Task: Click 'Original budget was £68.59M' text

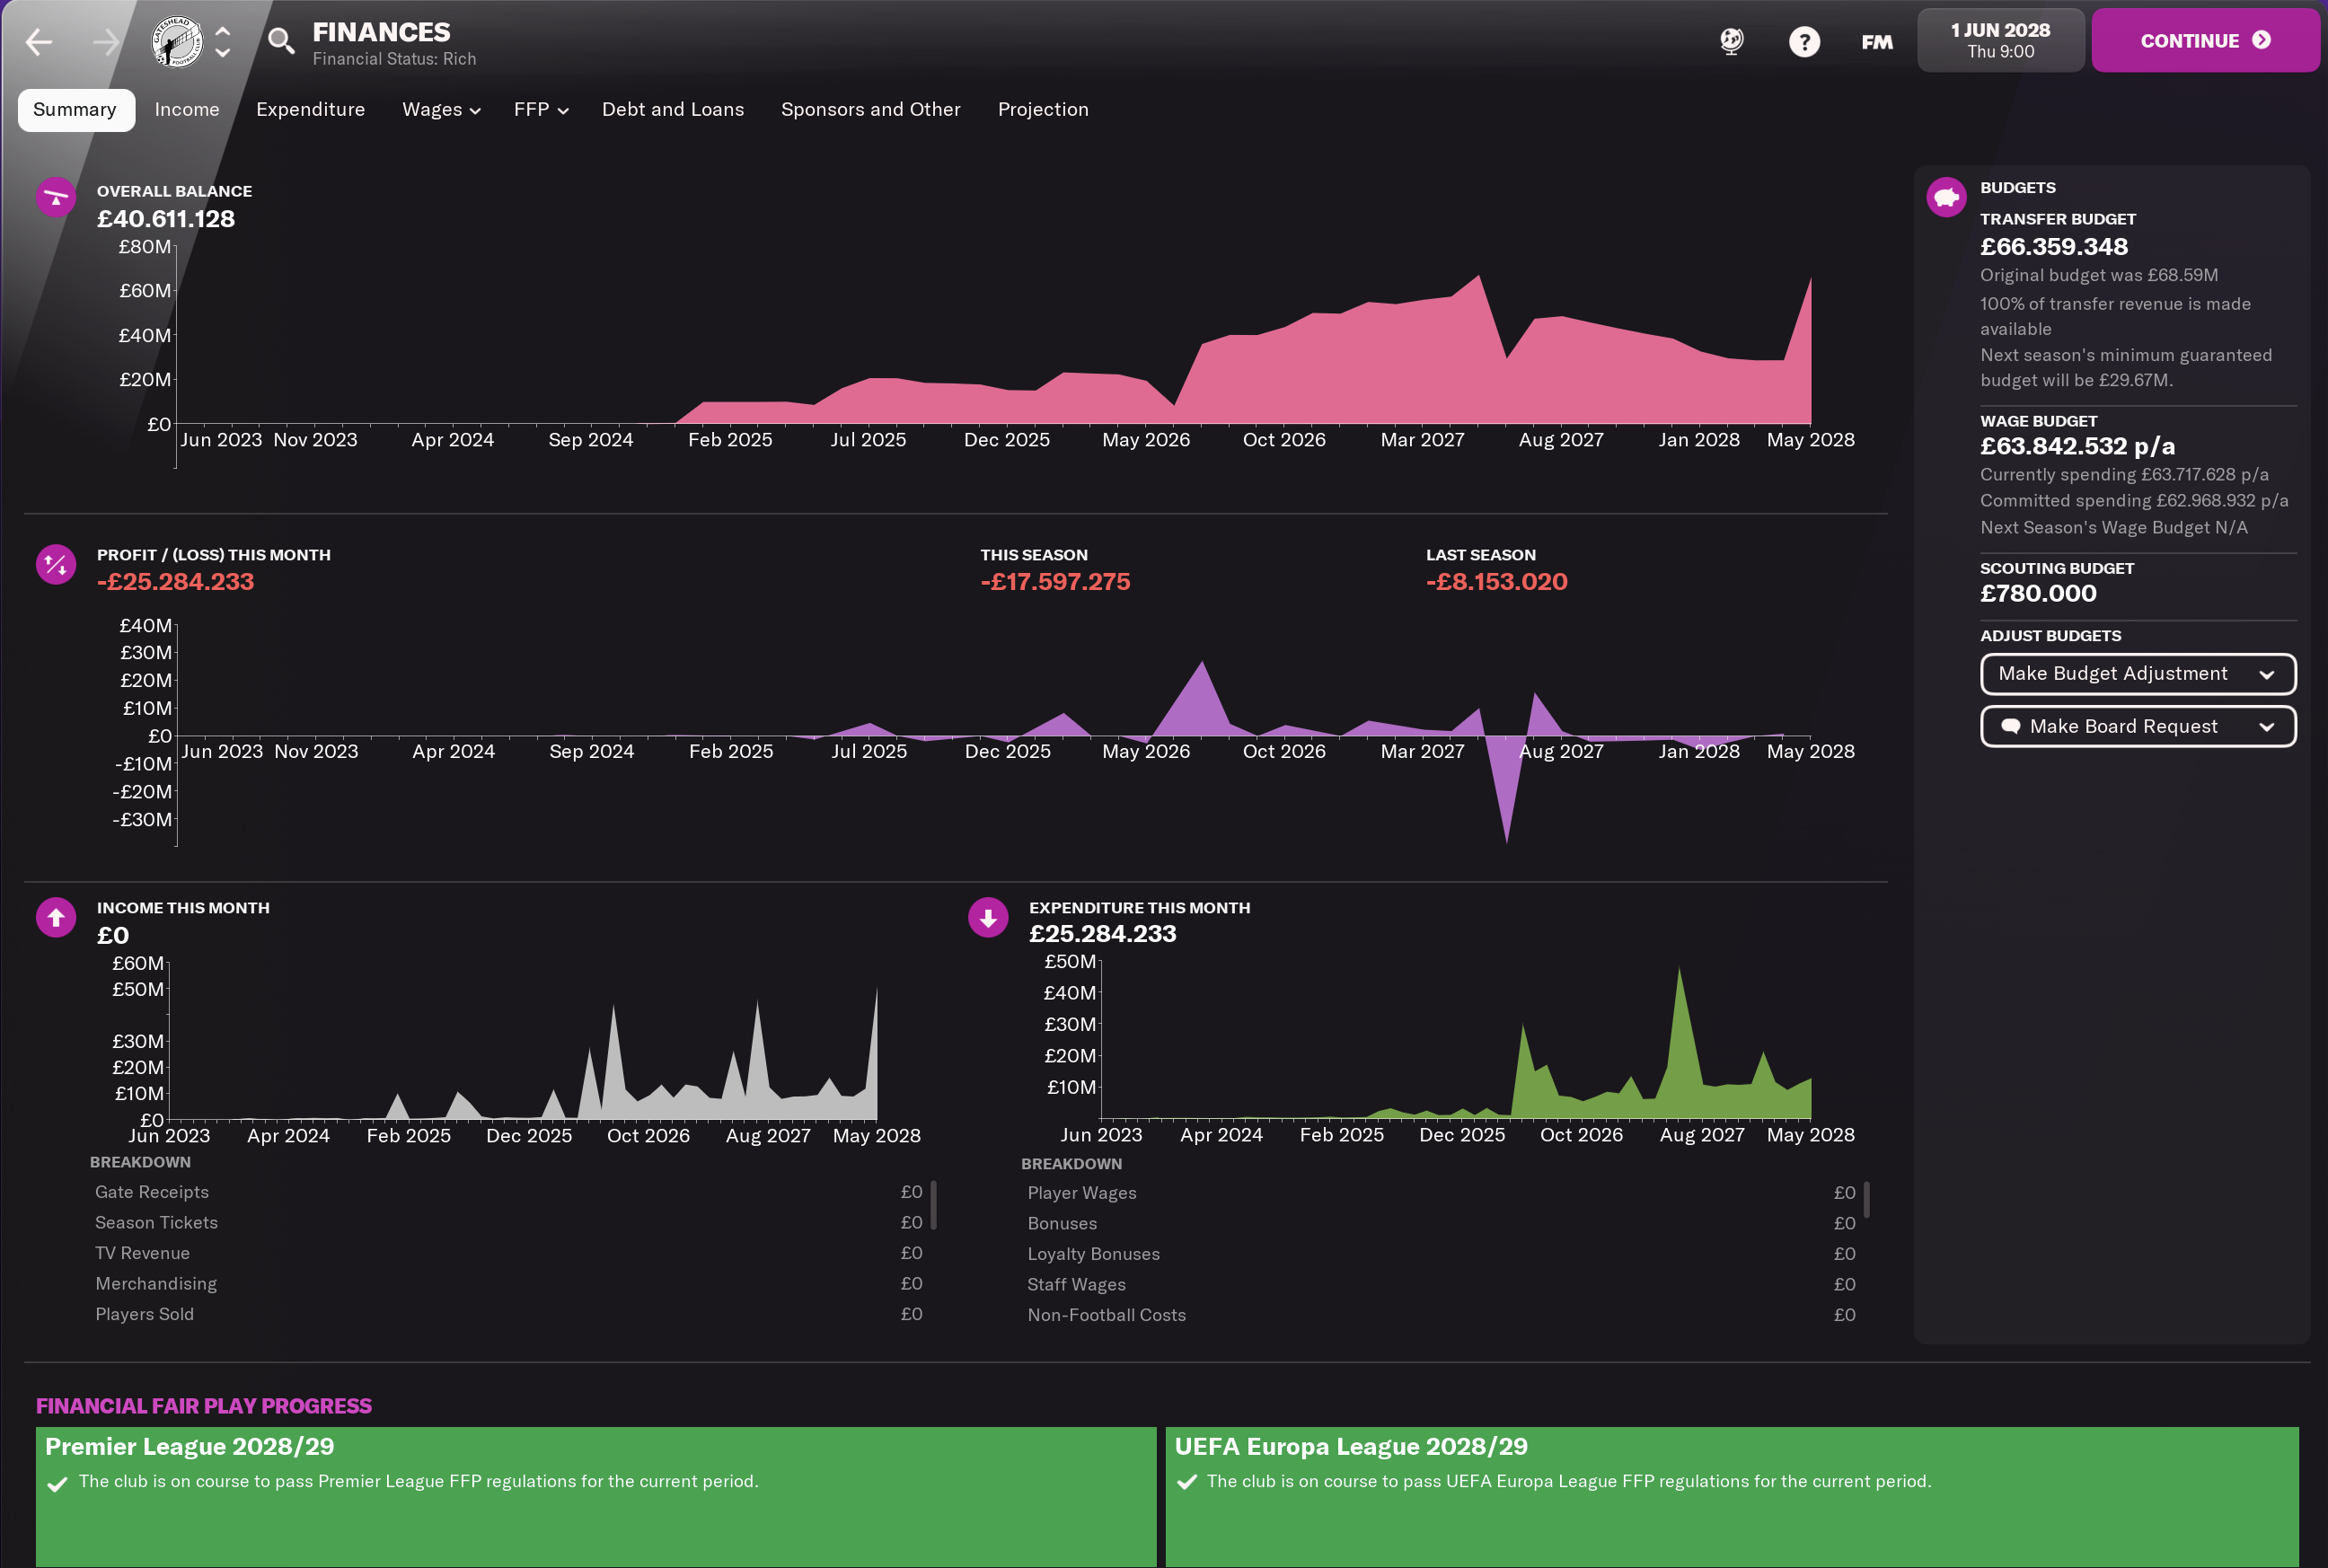Action: [x=2099, y=275]
